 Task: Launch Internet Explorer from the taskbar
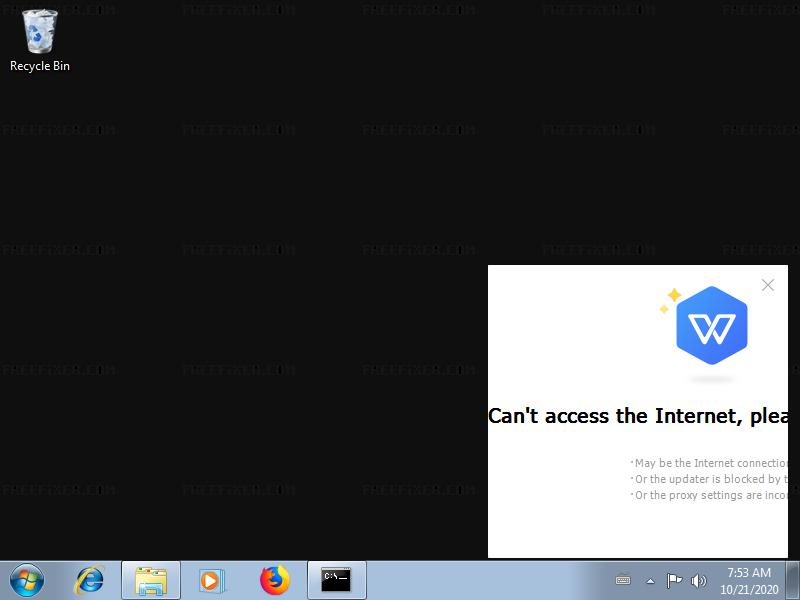point(90,580)
